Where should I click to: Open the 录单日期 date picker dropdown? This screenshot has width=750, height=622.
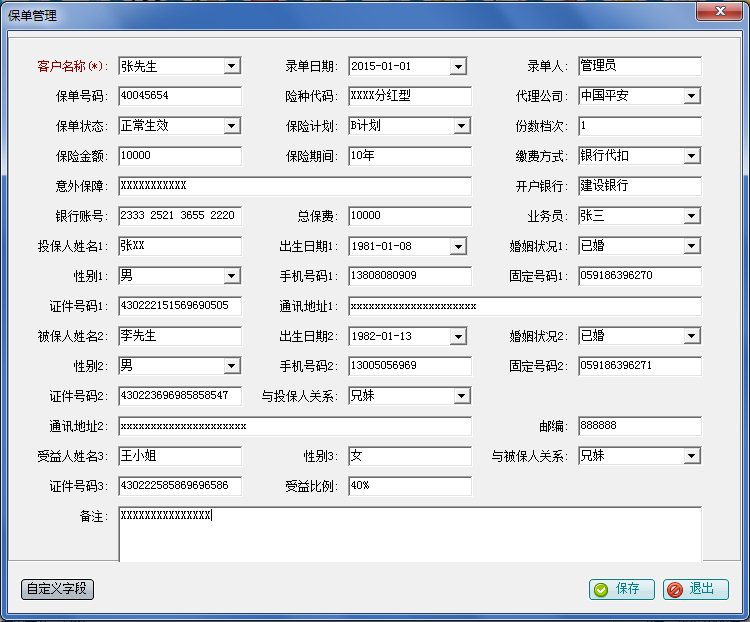(458, 66)
